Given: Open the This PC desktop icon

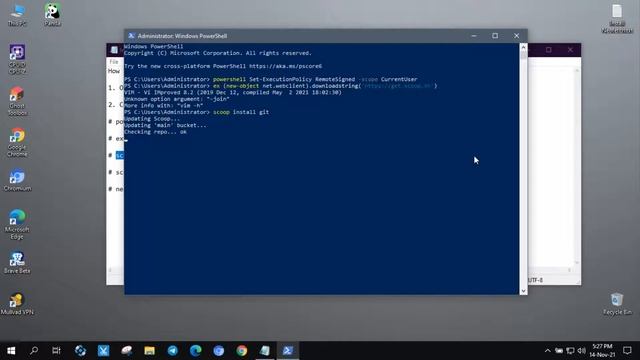Looking at the screenshot, I should pos(17,15).
